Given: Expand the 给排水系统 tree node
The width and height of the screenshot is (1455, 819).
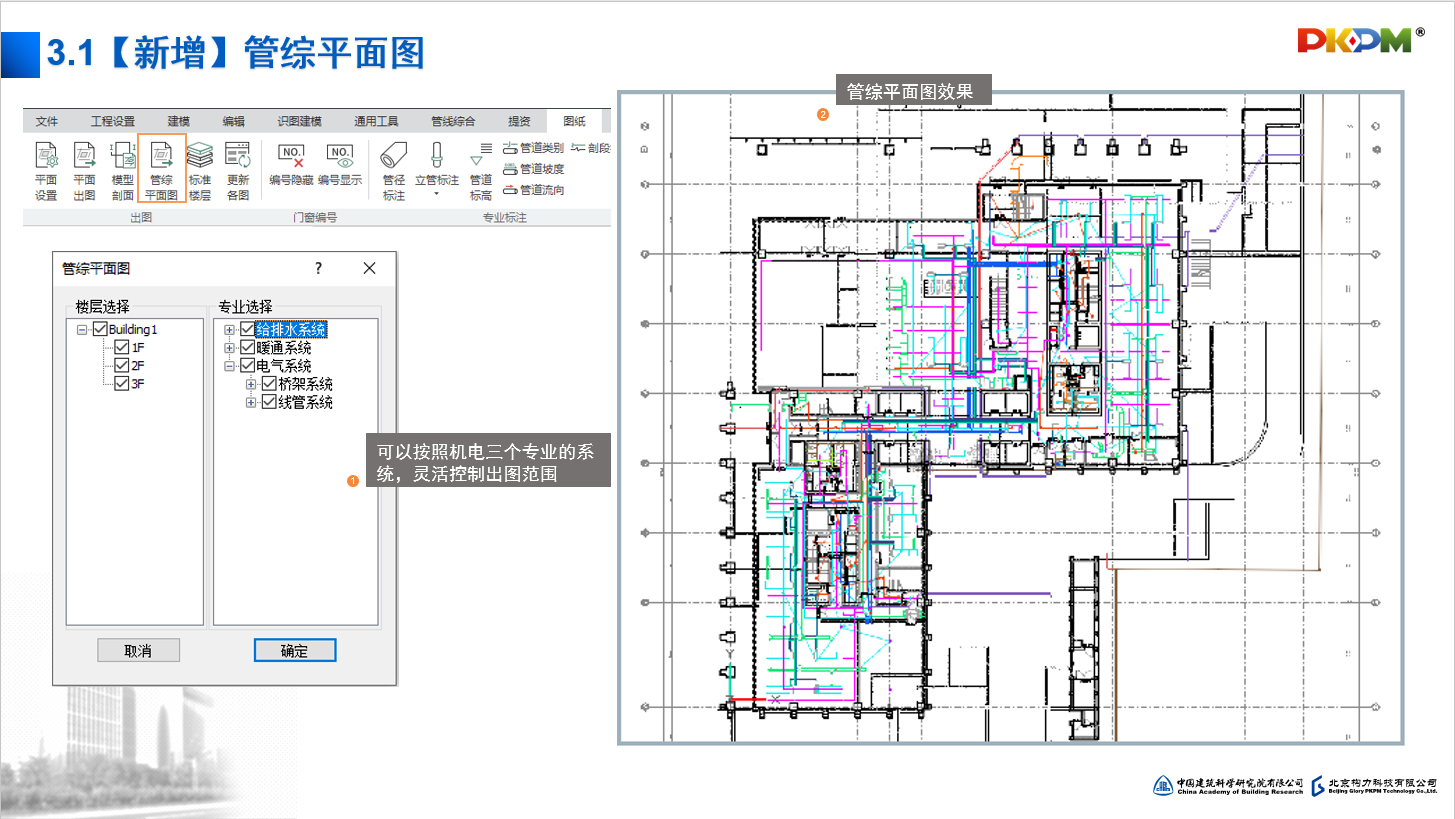Looking at the screenshot, I should point(230,330).
